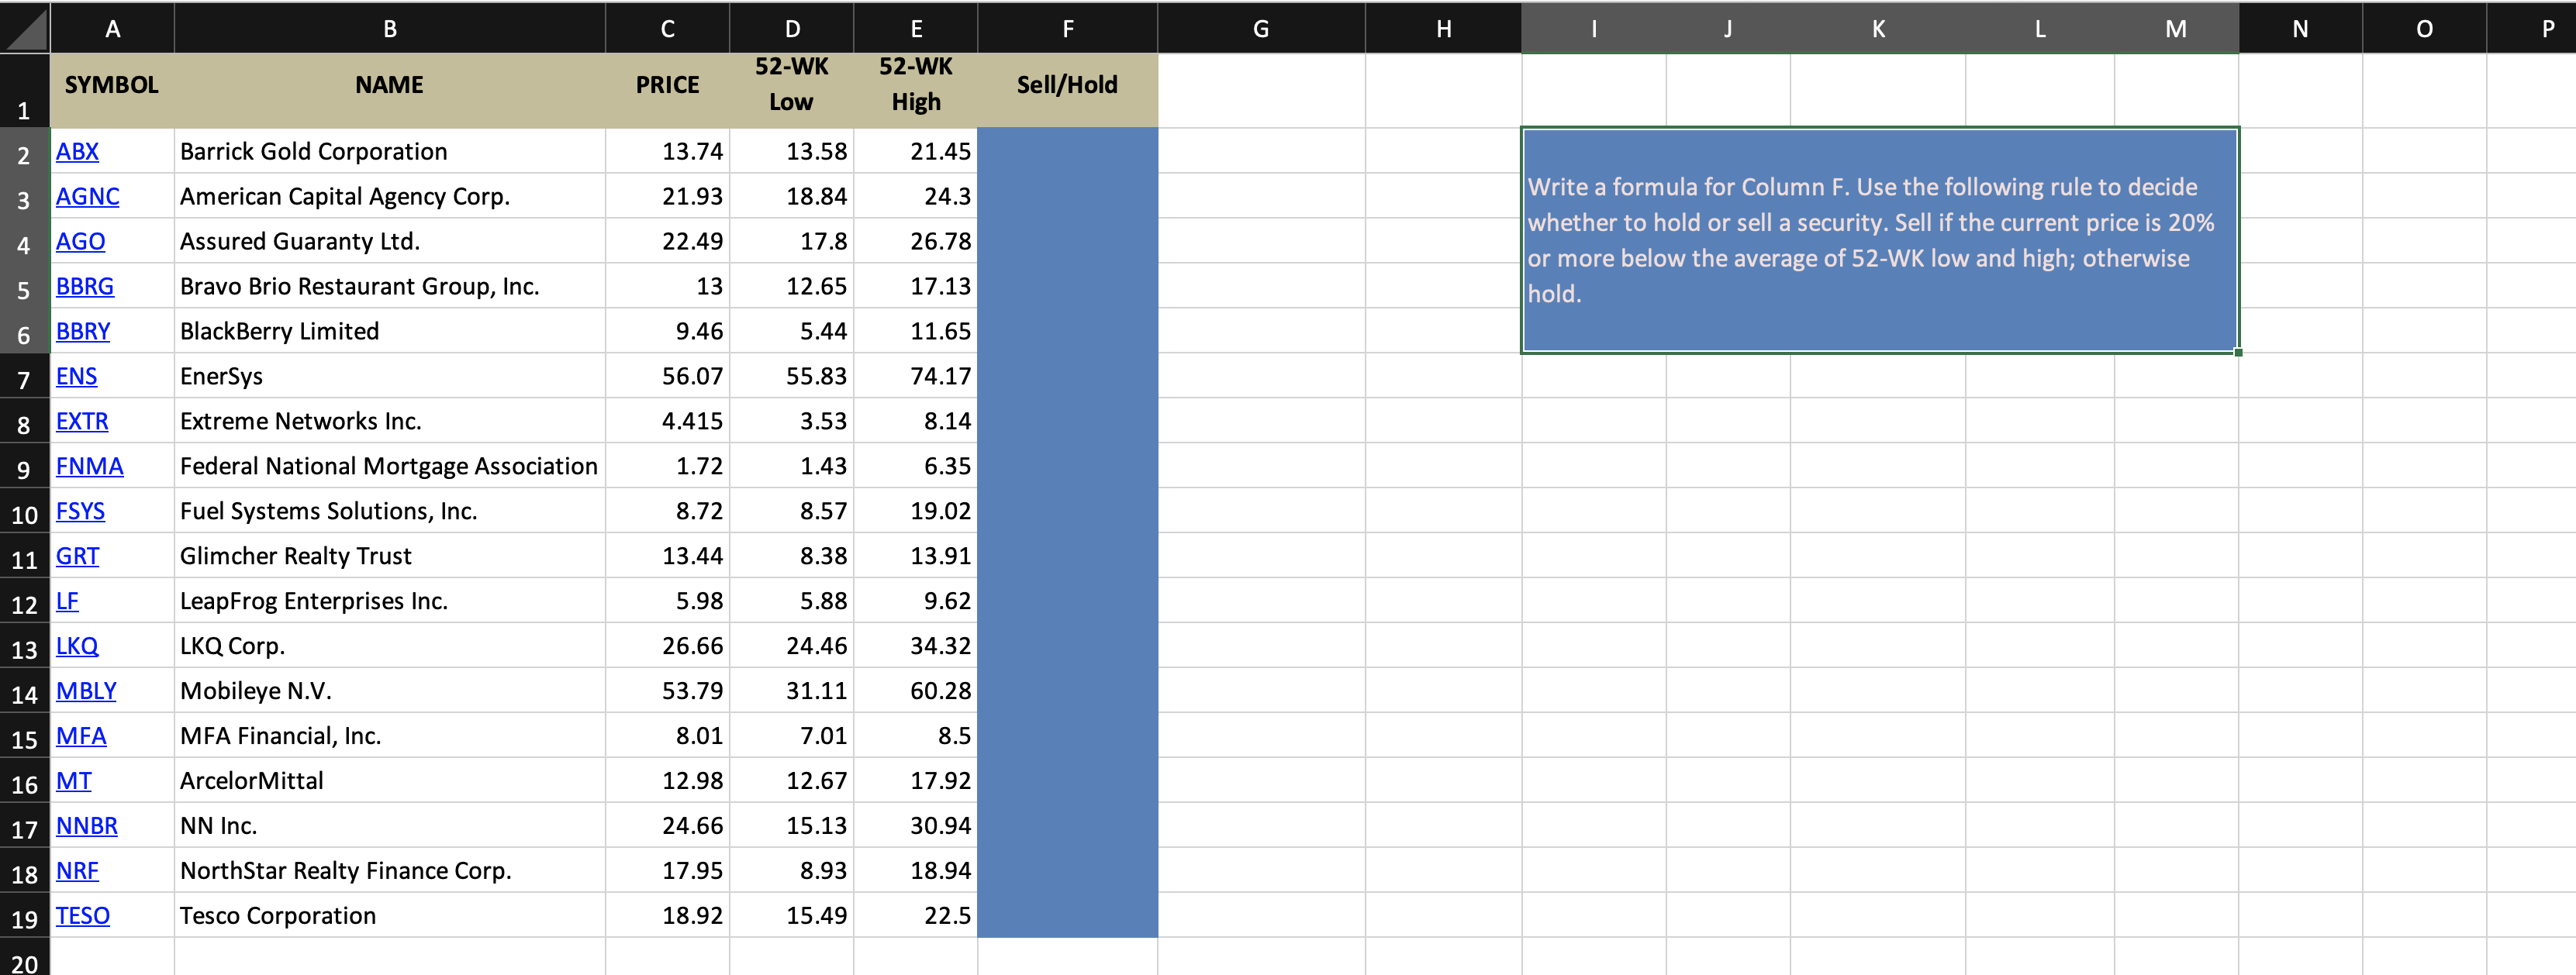Select column E header
The width and height of the screenshot is (2576, 975).
[915, 28]
